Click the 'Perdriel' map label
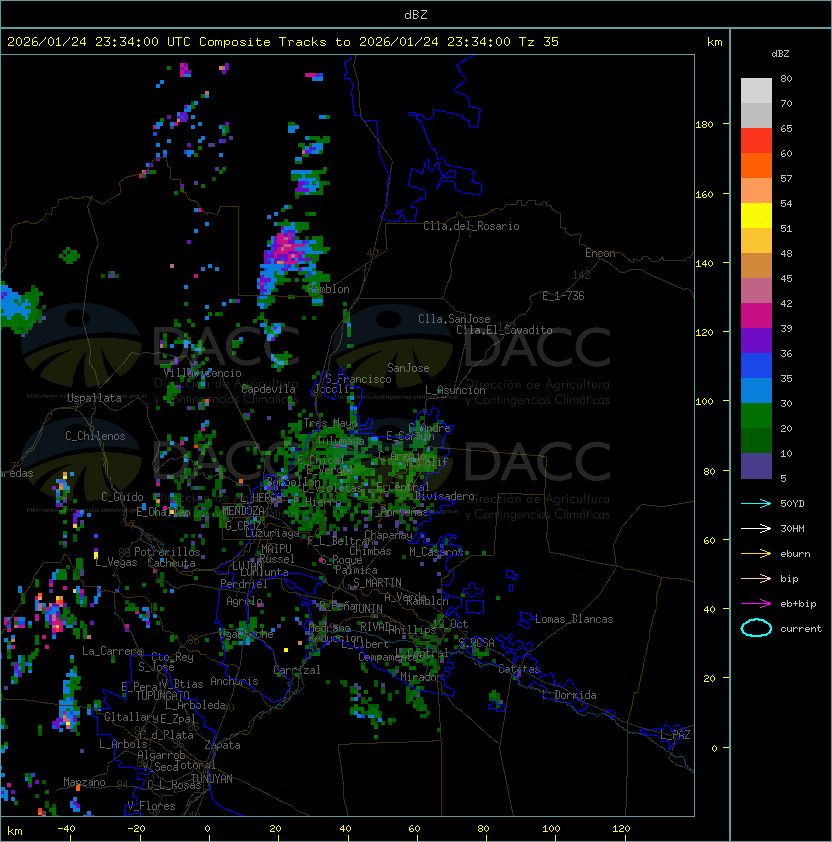This screenshot has height=842, width=832. [244, 584]
